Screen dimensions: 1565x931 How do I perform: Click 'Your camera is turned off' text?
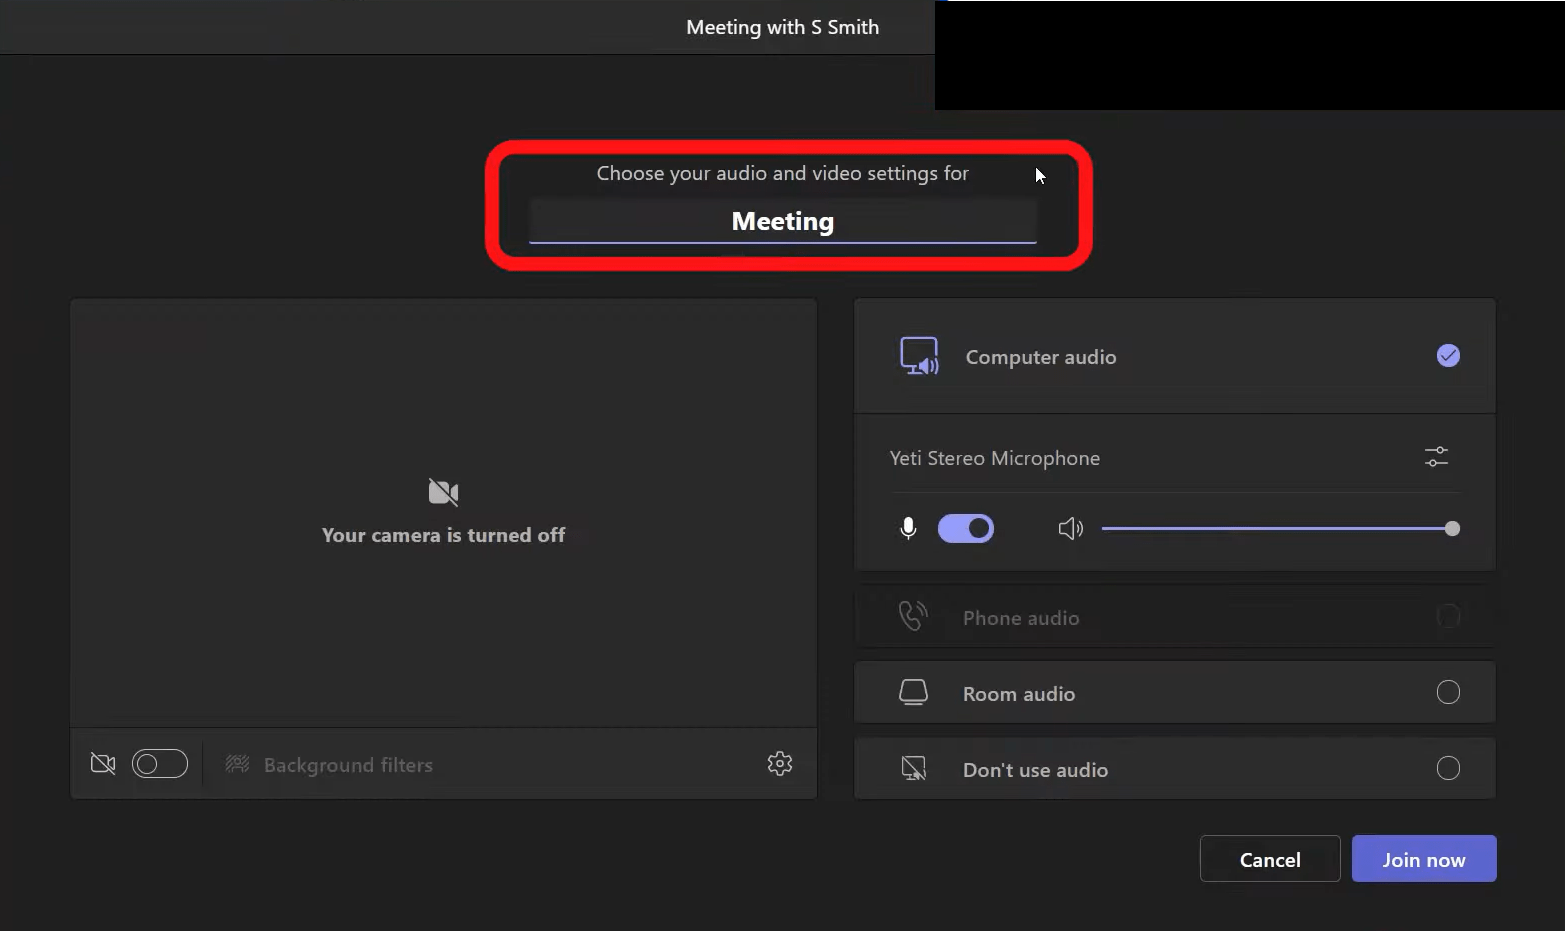[x=443, y=535]
